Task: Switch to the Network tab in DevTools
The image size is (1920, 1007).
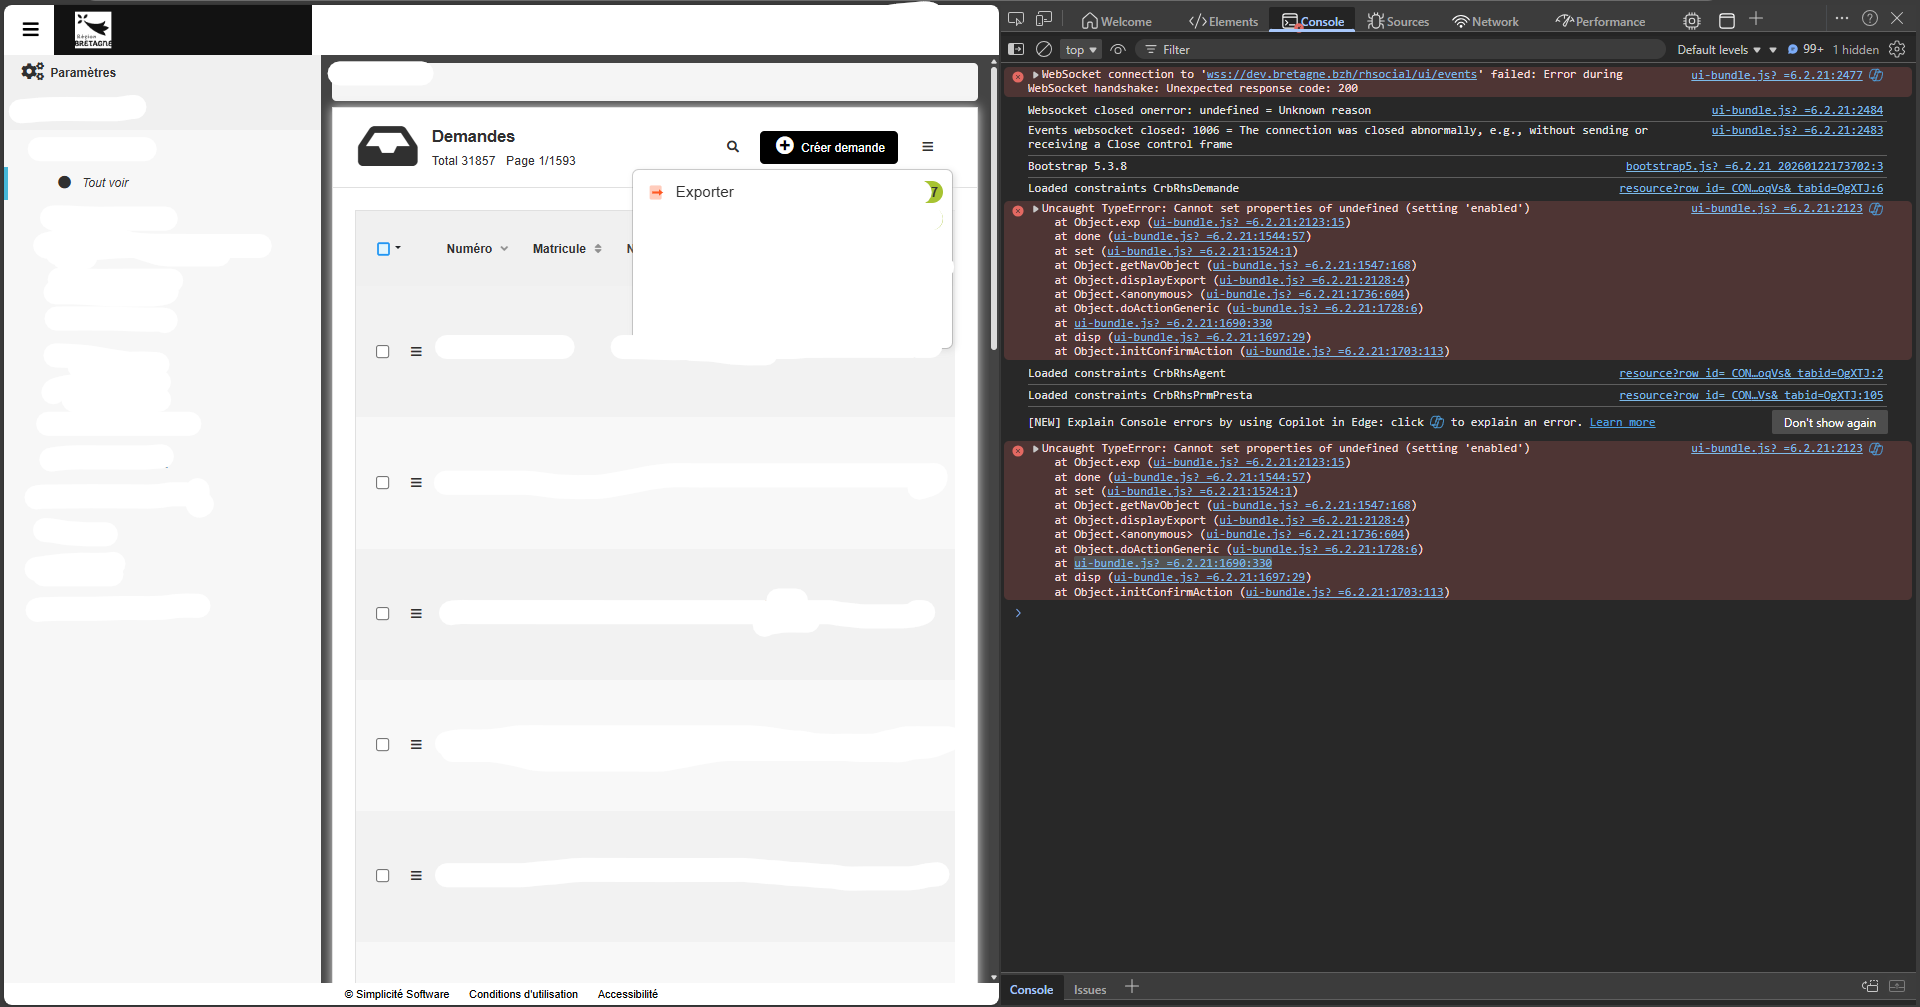Action: click(x=1485, y=21)
